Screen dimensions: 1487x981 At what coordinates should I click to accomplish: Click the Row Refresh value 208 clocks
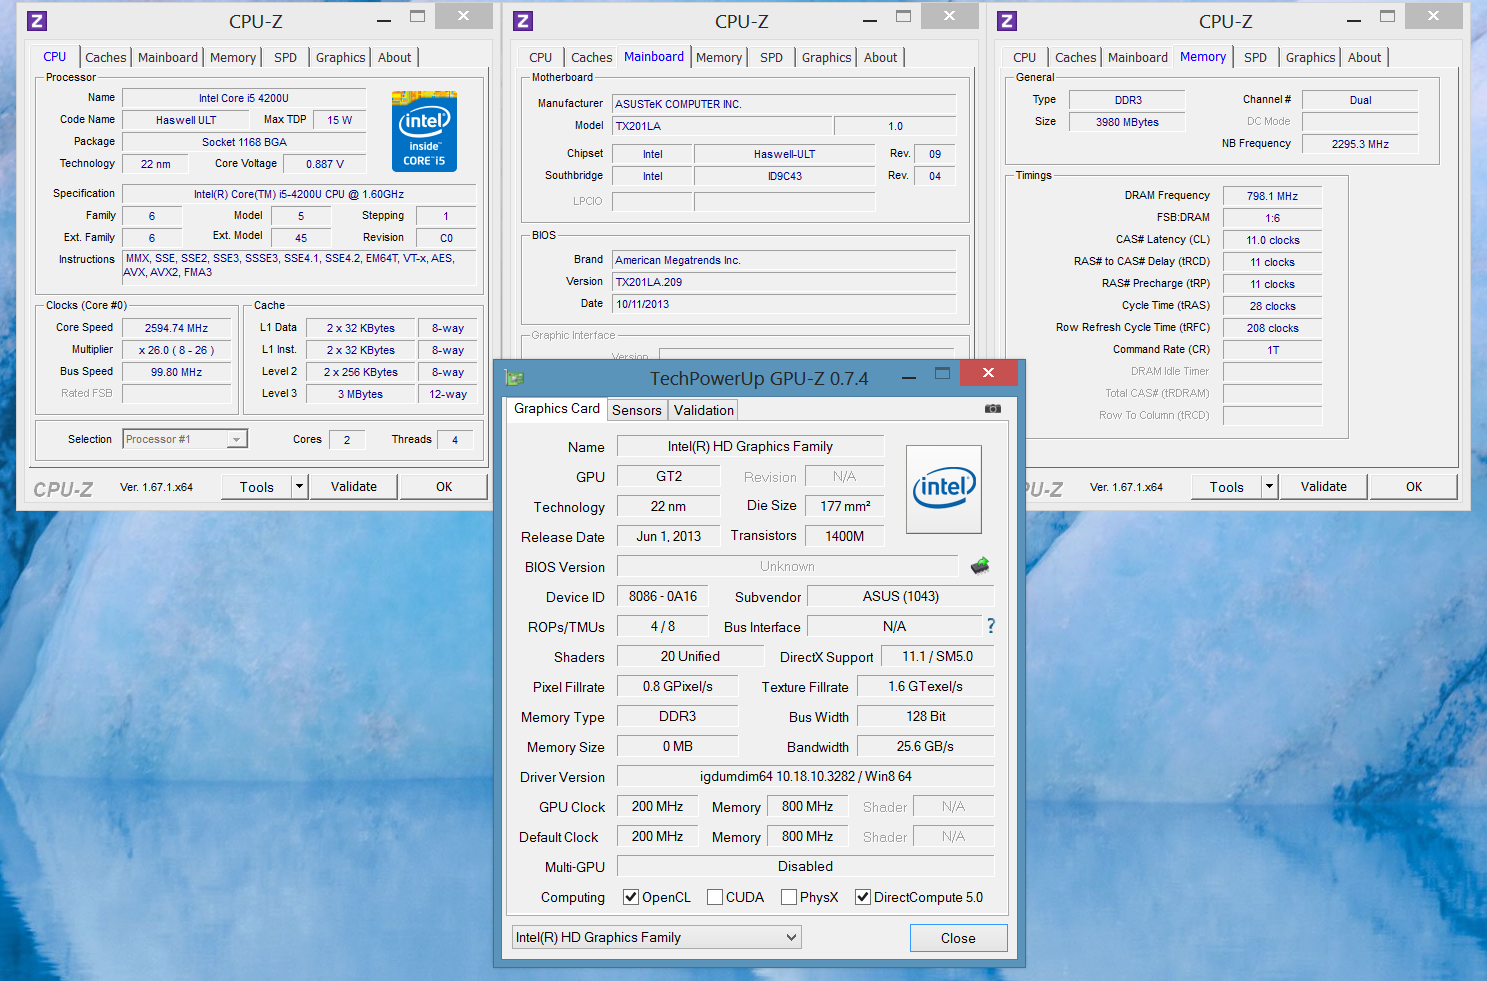[1272, 328]
